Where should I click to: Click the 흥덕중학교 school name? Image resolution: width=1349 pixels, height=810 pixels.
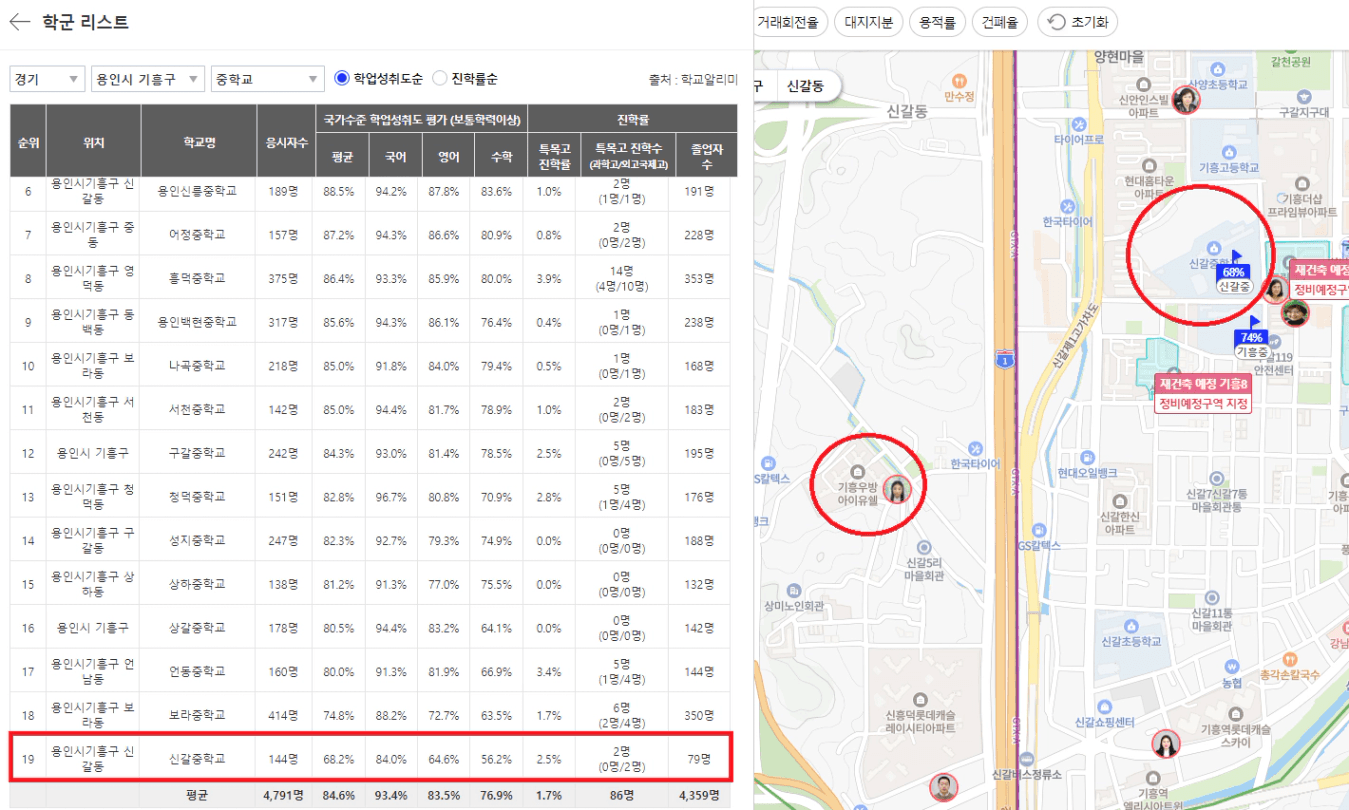click(x=197, y=279)
